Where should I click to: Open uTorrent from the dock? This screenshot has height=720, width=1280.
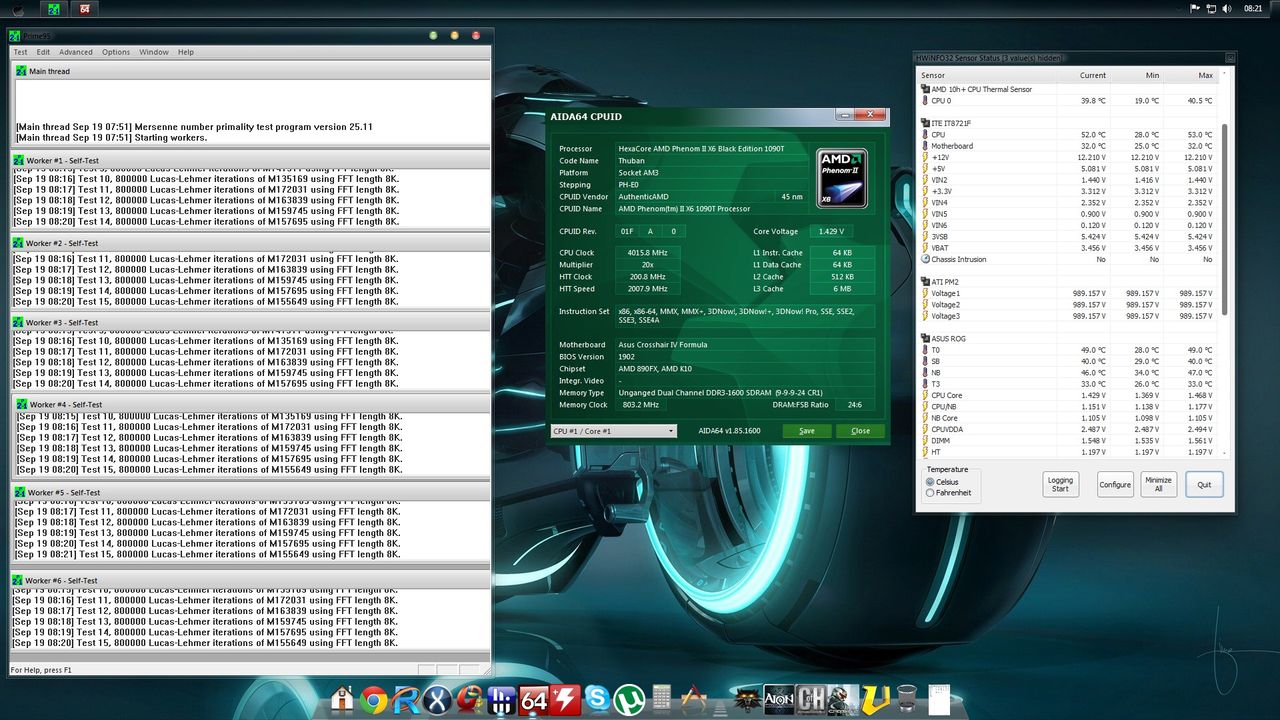click(629, 699)
